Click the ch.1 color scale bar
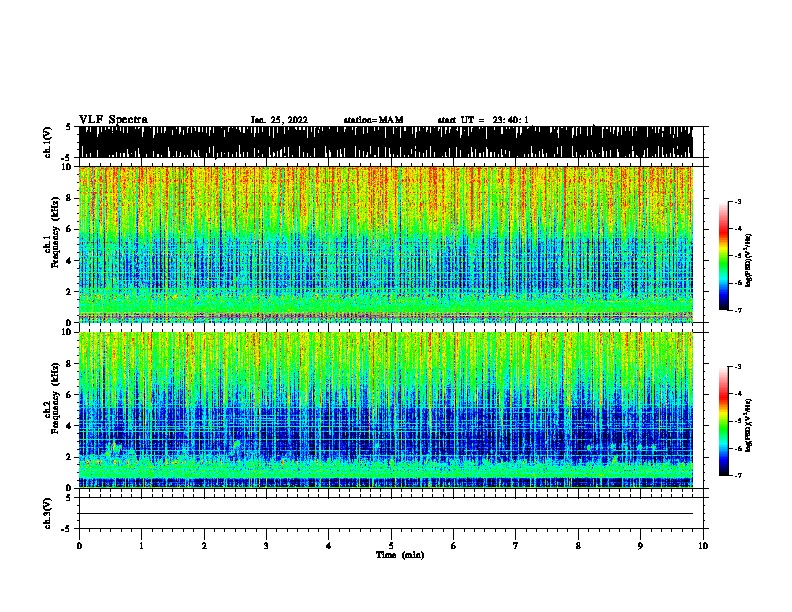 723,256
